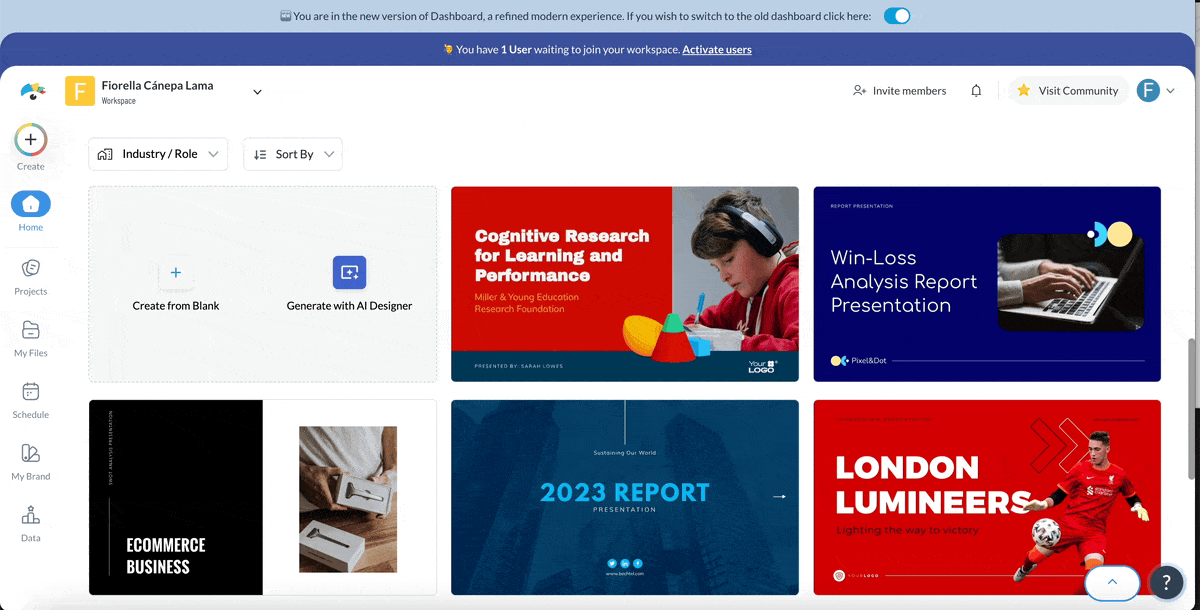Open the London Lumineers template thumbnail

987,497
